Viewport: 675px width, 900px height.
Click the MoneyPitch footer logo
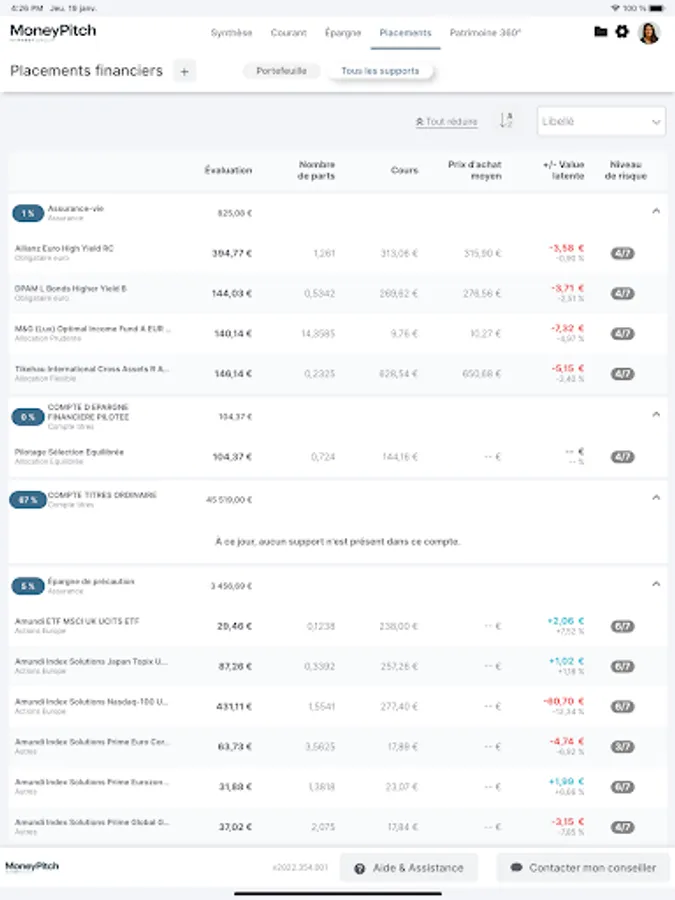tap(32, 867)
